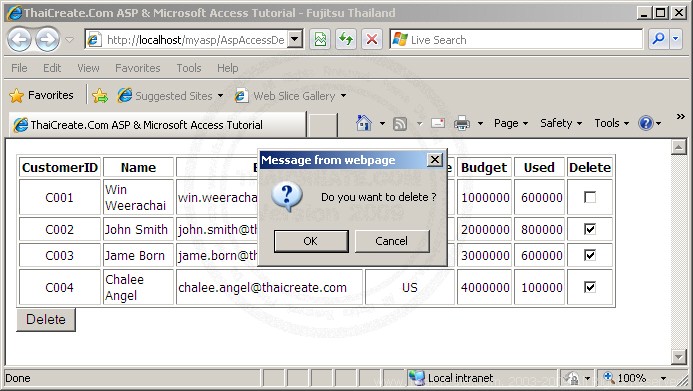Click the US country cell

coord(410,287)
